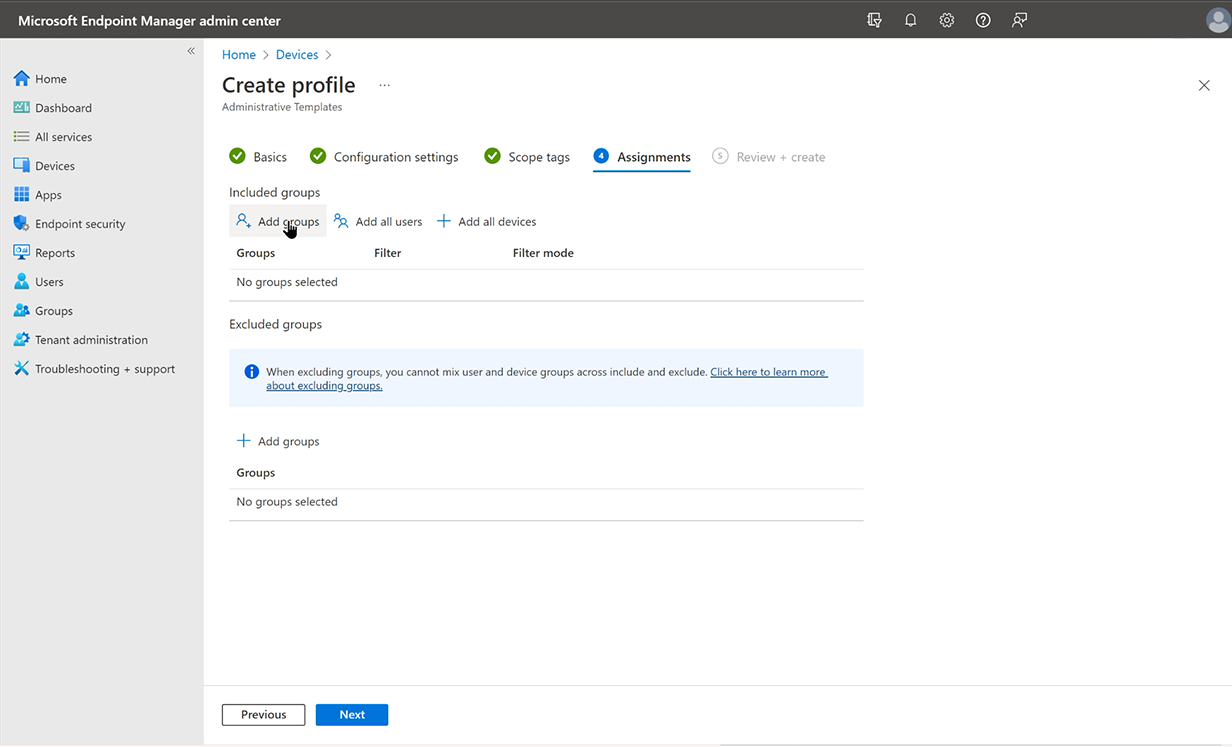Open the help question mark icon
Screen dimensions: 1232x747
[983, 20]
